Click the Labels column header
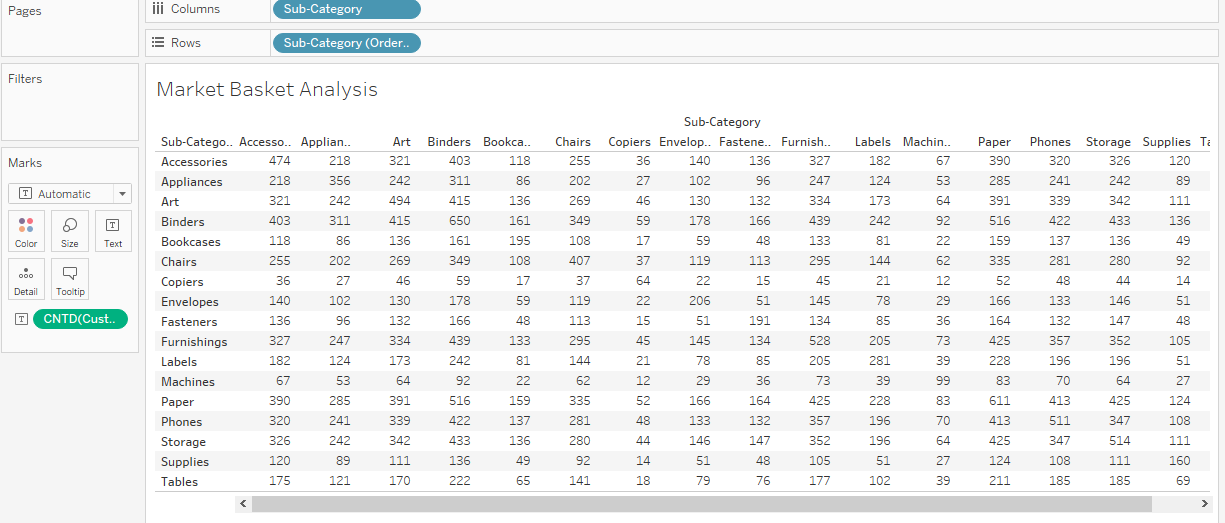The height and width of the screenshot is (523, 1225). pos(873,142)
